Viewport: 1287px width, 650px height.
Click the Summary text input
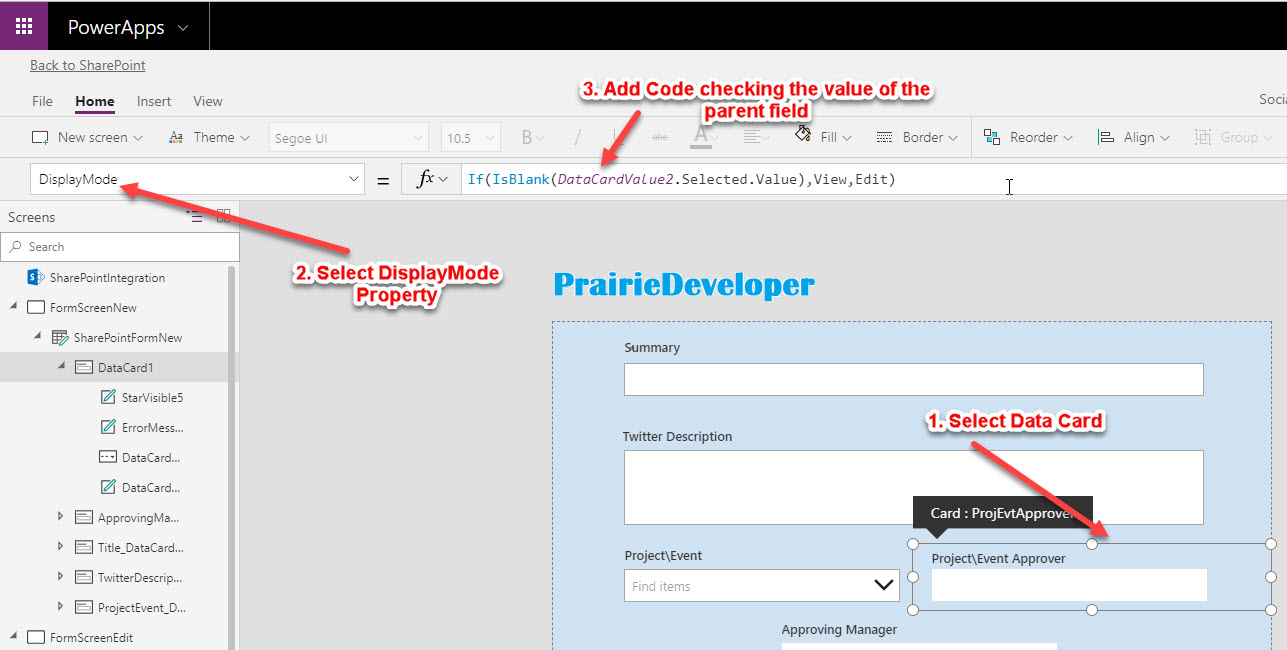pyautogui.click(x=914, y=380)
